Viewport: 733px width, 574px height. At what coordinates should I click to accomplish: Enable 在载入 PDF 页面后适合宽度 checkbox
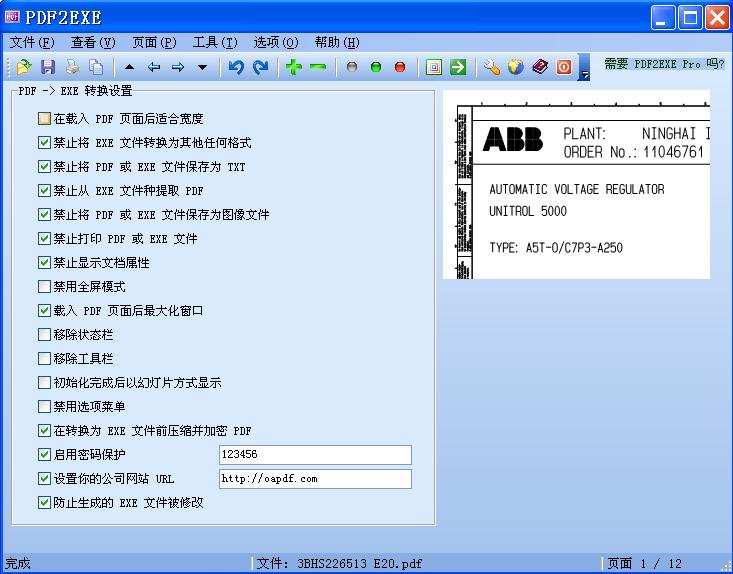click(x=44, y=119)
